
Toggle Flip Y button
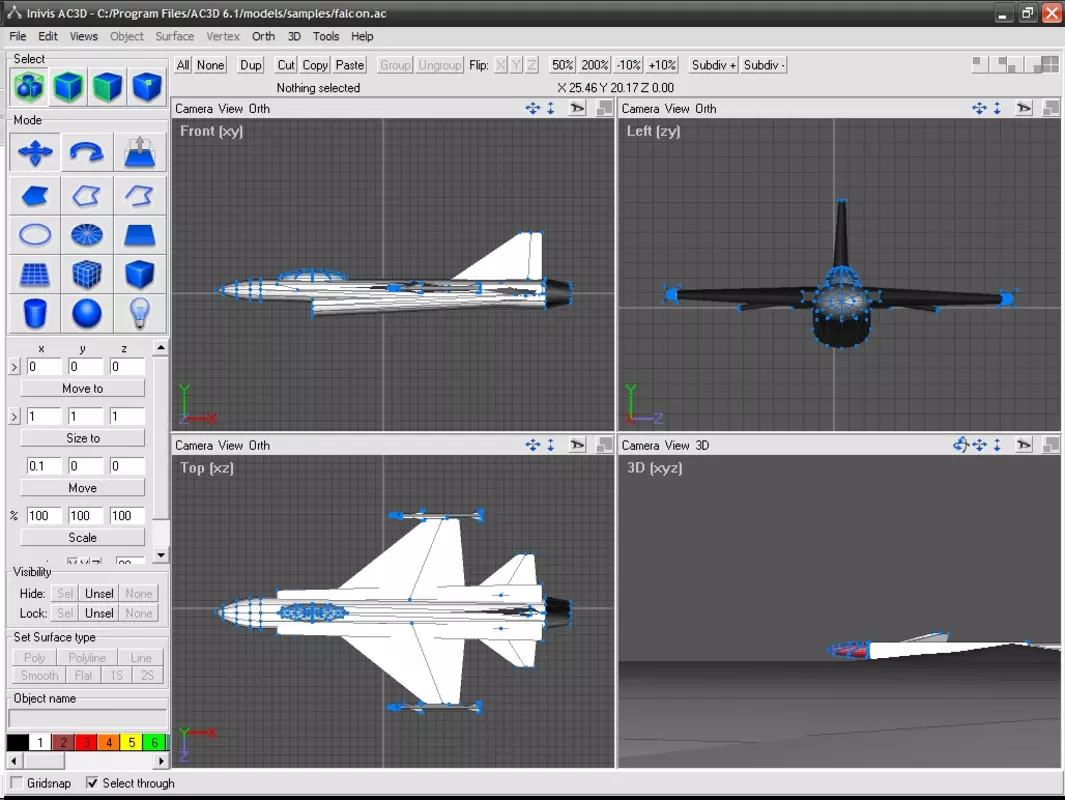tap(516, 65)
